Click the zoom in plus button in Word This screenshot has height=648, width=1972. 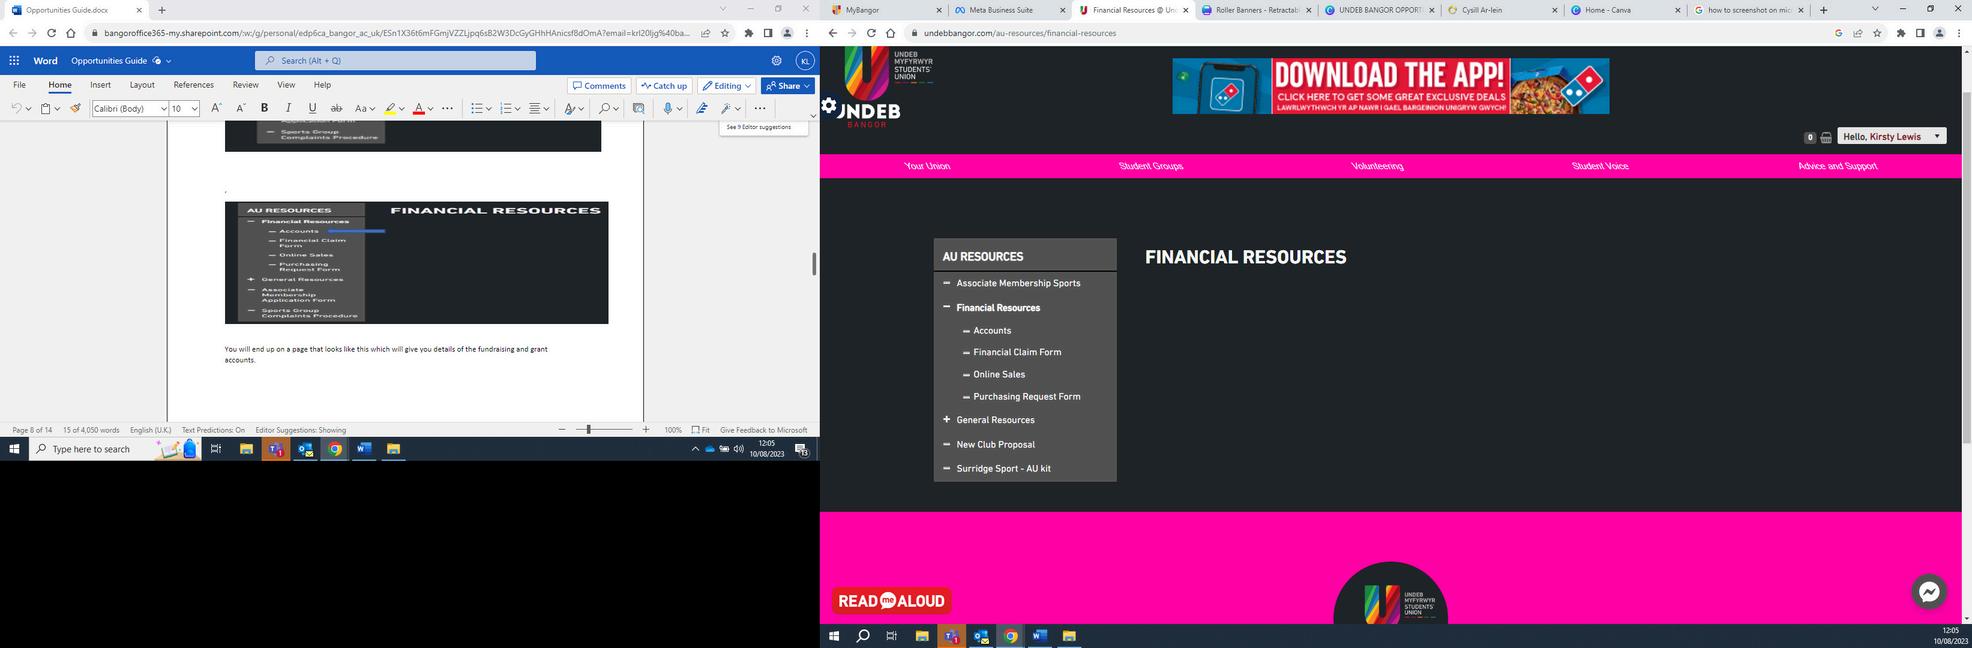click(646, 430)
